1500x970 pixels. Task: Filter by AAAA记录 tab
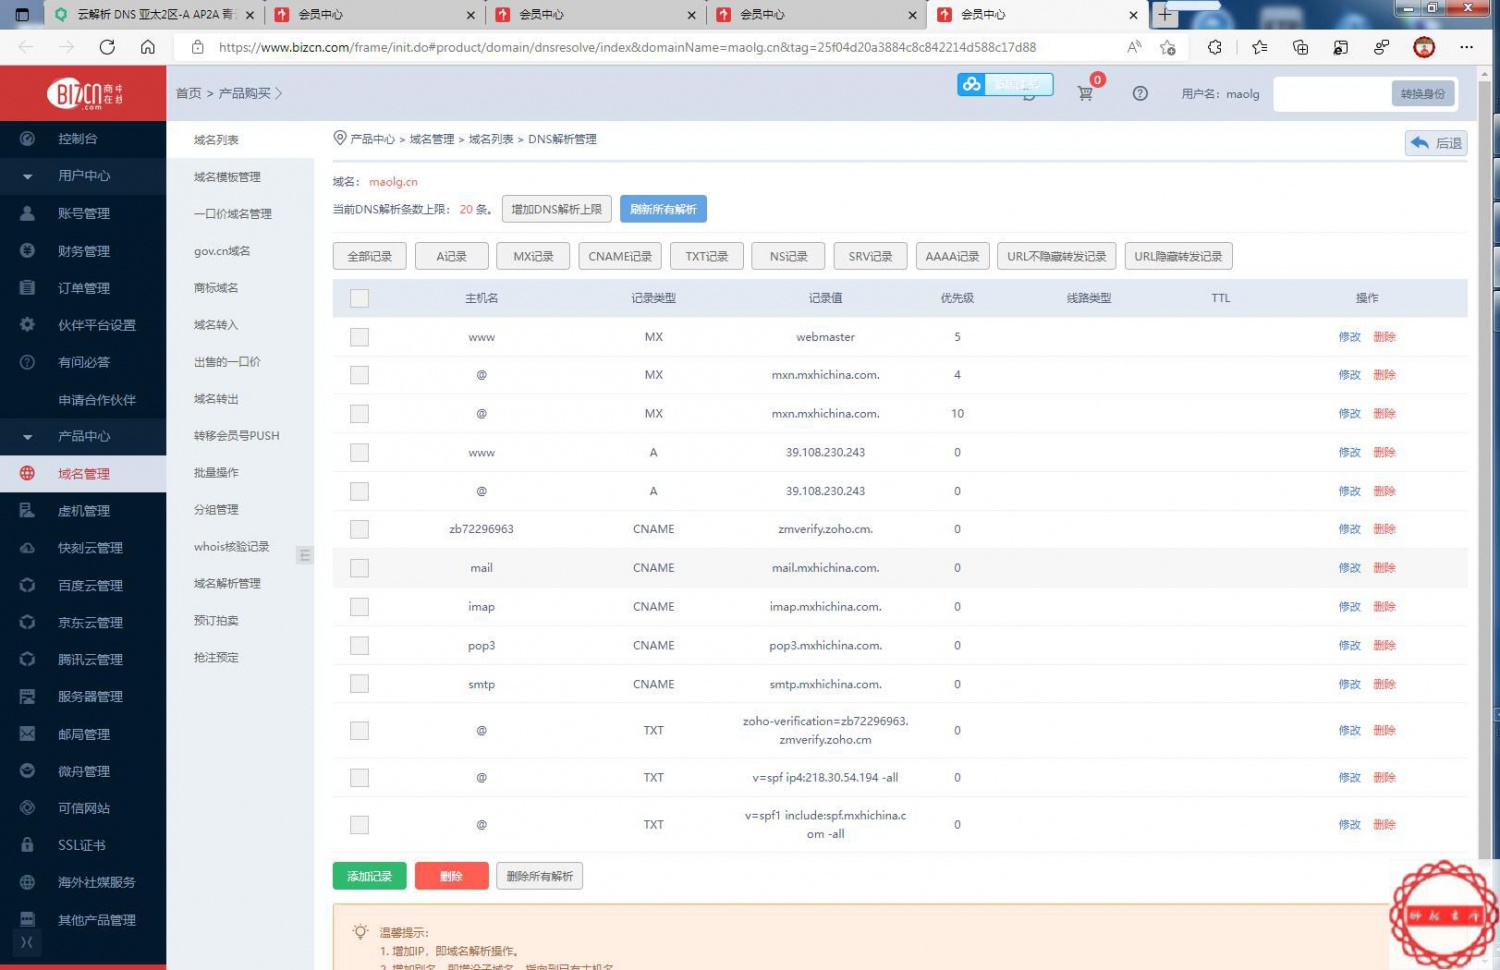point(952,256)
